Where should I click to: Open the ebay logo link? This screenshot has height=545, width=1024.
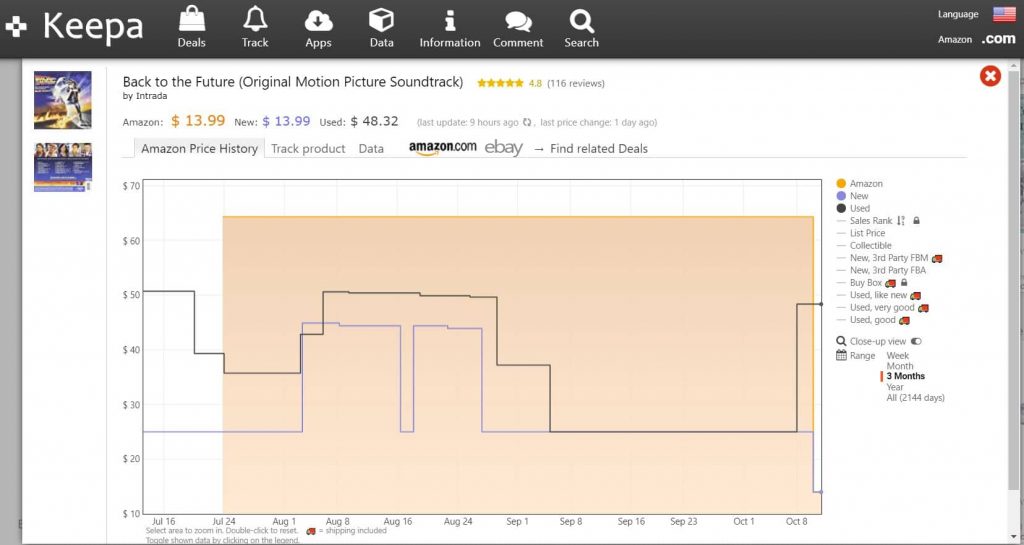pyautogui.click(x=504, y=148)
